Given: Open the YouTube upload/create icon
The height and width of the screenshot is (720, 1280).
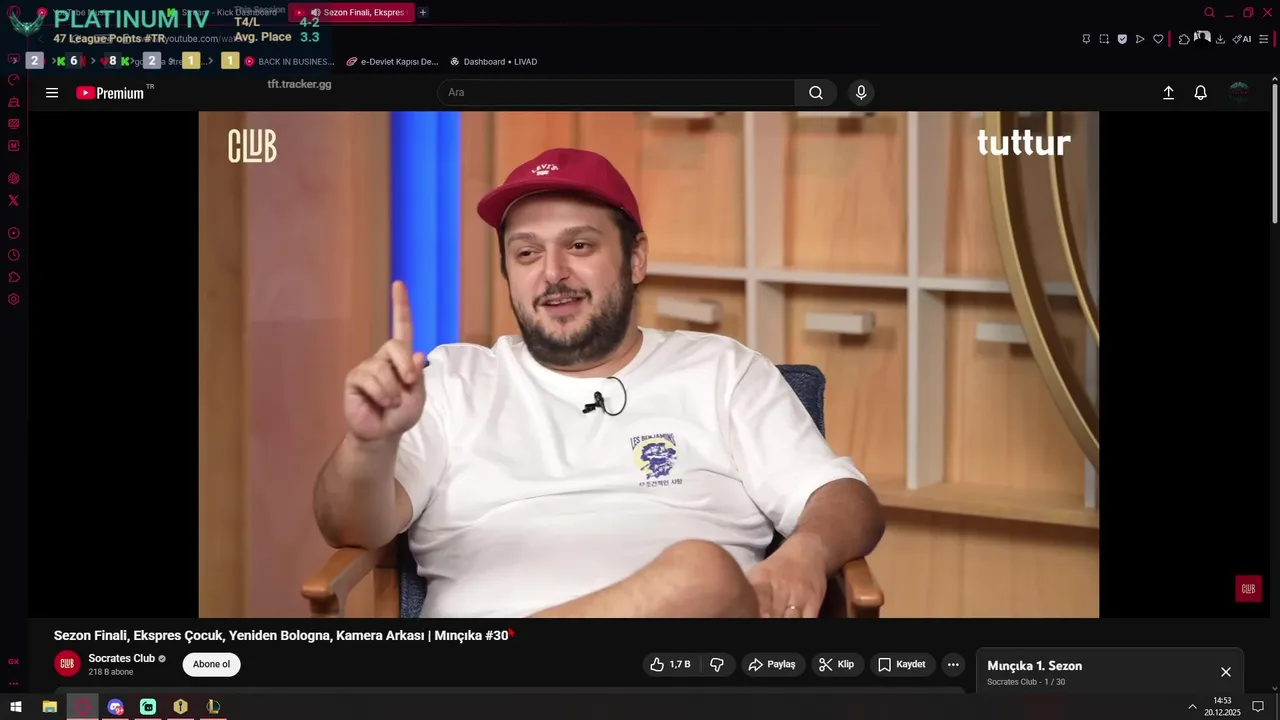Looking at the screenshot, I should 1168,93.
